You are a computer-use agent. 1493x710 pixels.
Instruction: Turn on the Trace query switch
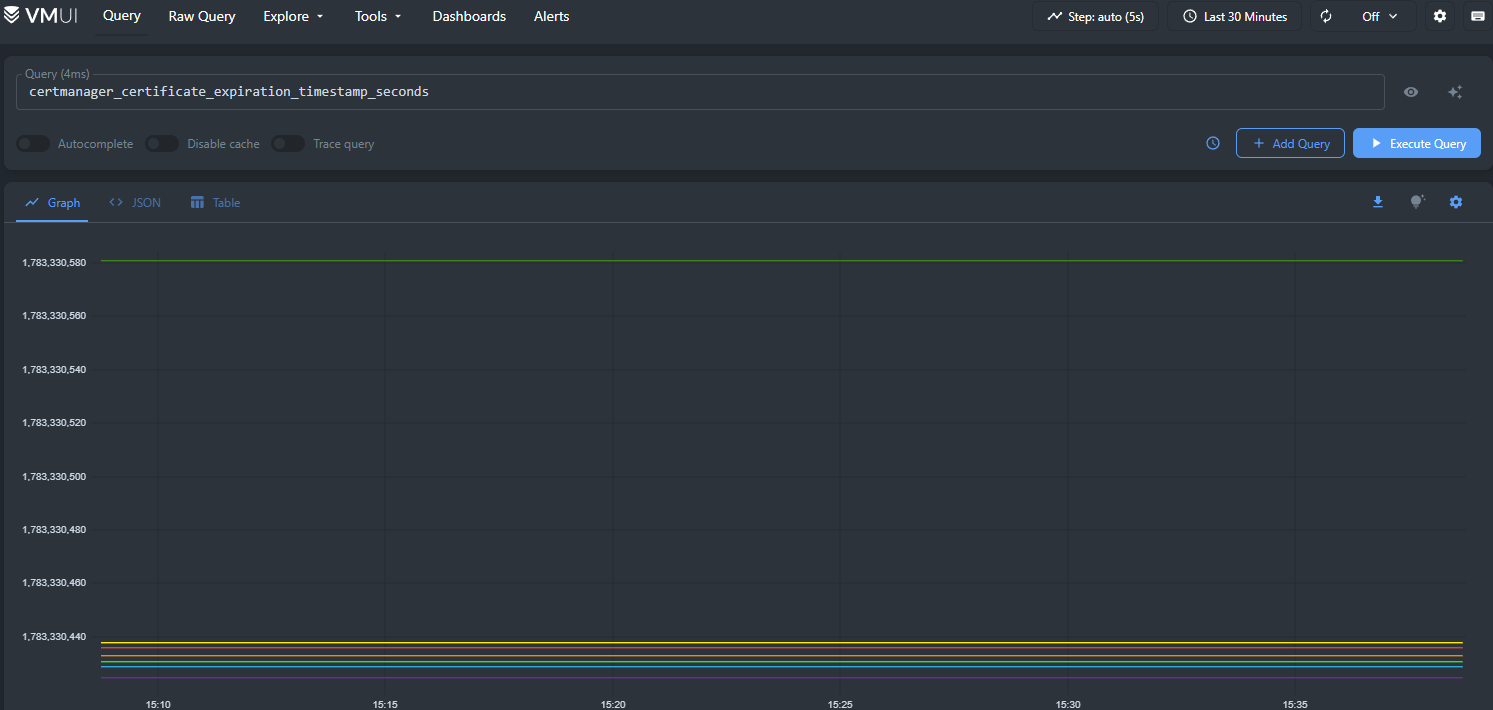[288, 144]
